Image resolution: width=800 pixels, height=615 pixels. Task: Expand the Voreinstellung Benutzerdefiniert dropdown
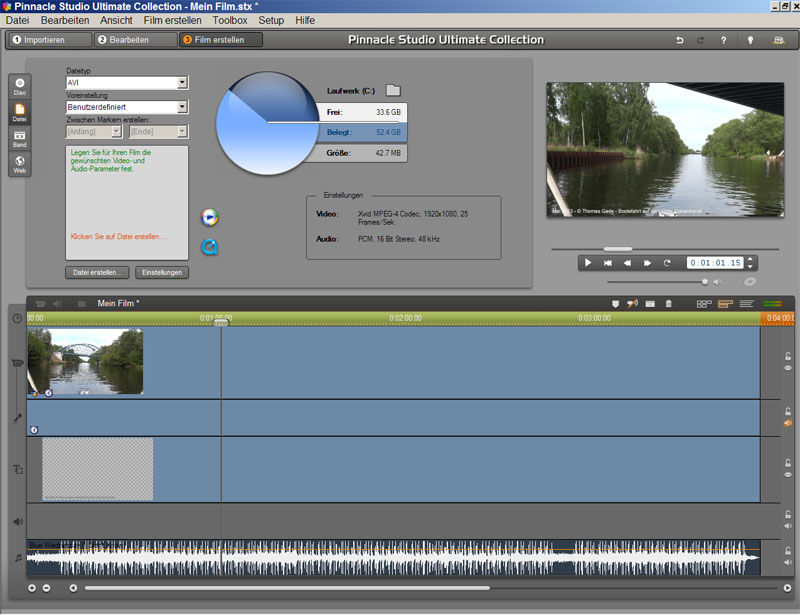pyautogui.click(x=182, y=107)
